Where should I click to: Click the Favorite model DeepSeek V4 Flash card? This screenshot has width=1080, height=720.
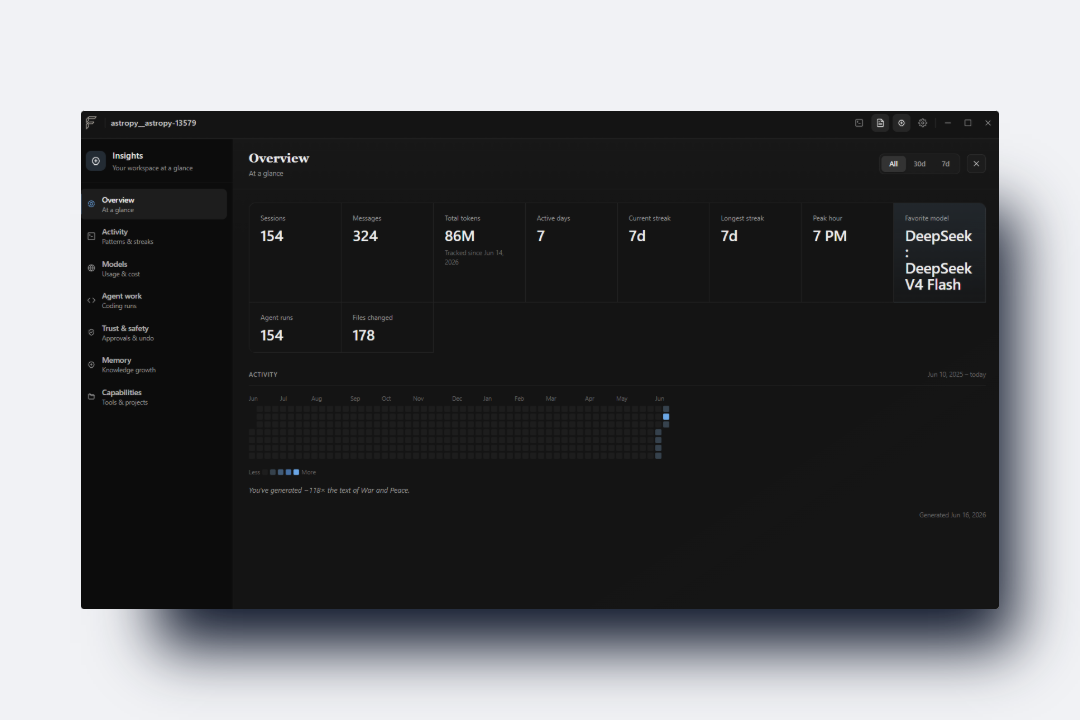939,252
